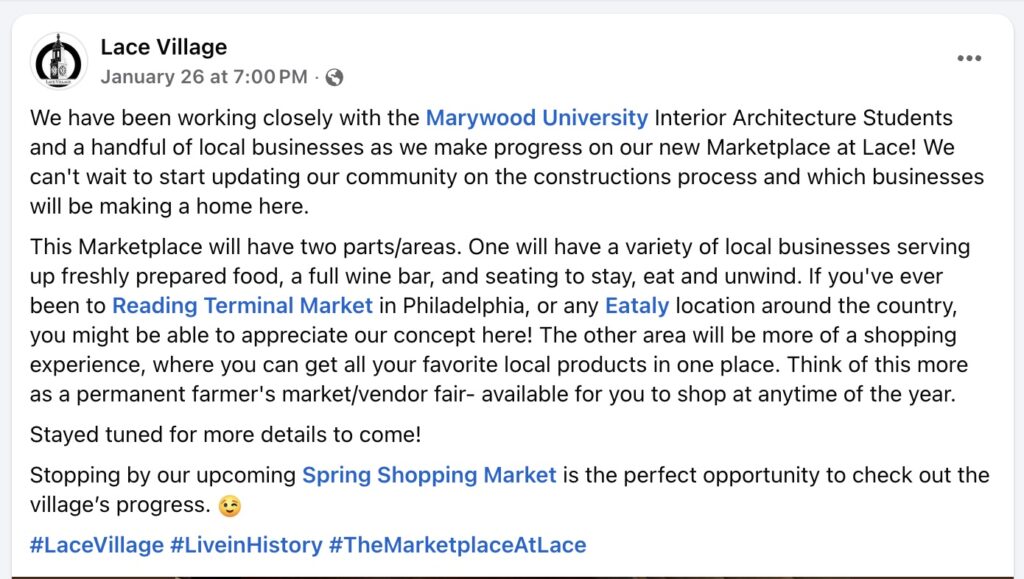The width and height of the screenshot is (1024, 579).
Task: Click the #LaceVillage hashtag
Action: [96, 546]
